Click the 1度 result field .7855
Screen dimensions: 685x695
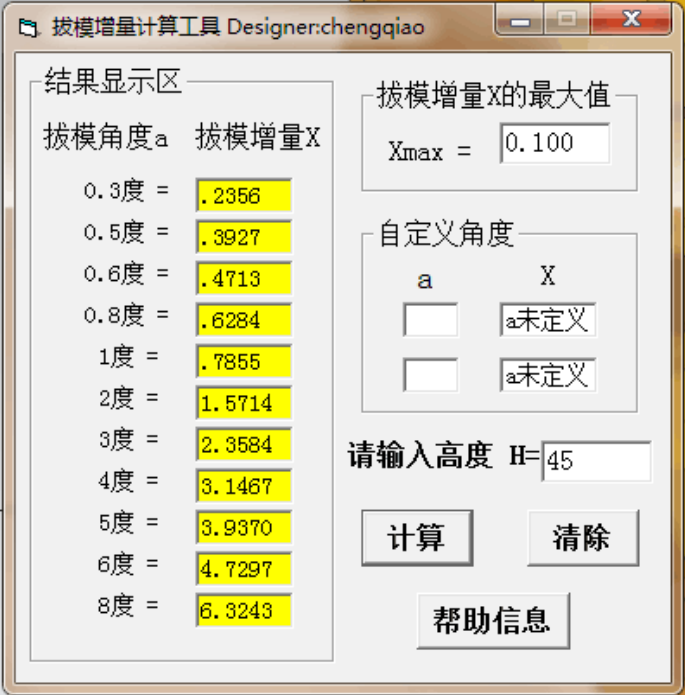244,361
